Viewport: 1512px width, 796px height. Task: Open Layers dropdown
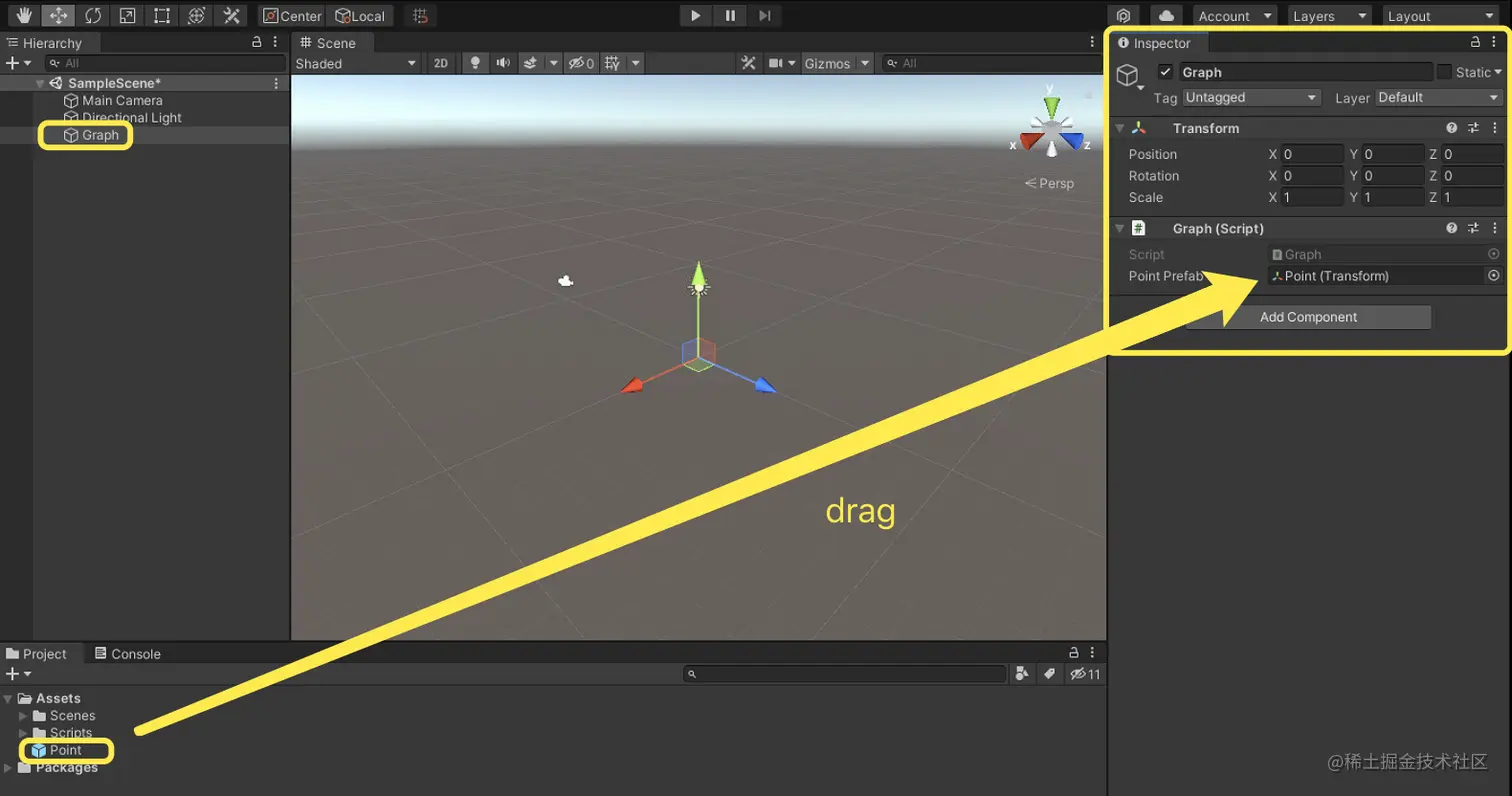point(1329,16)
